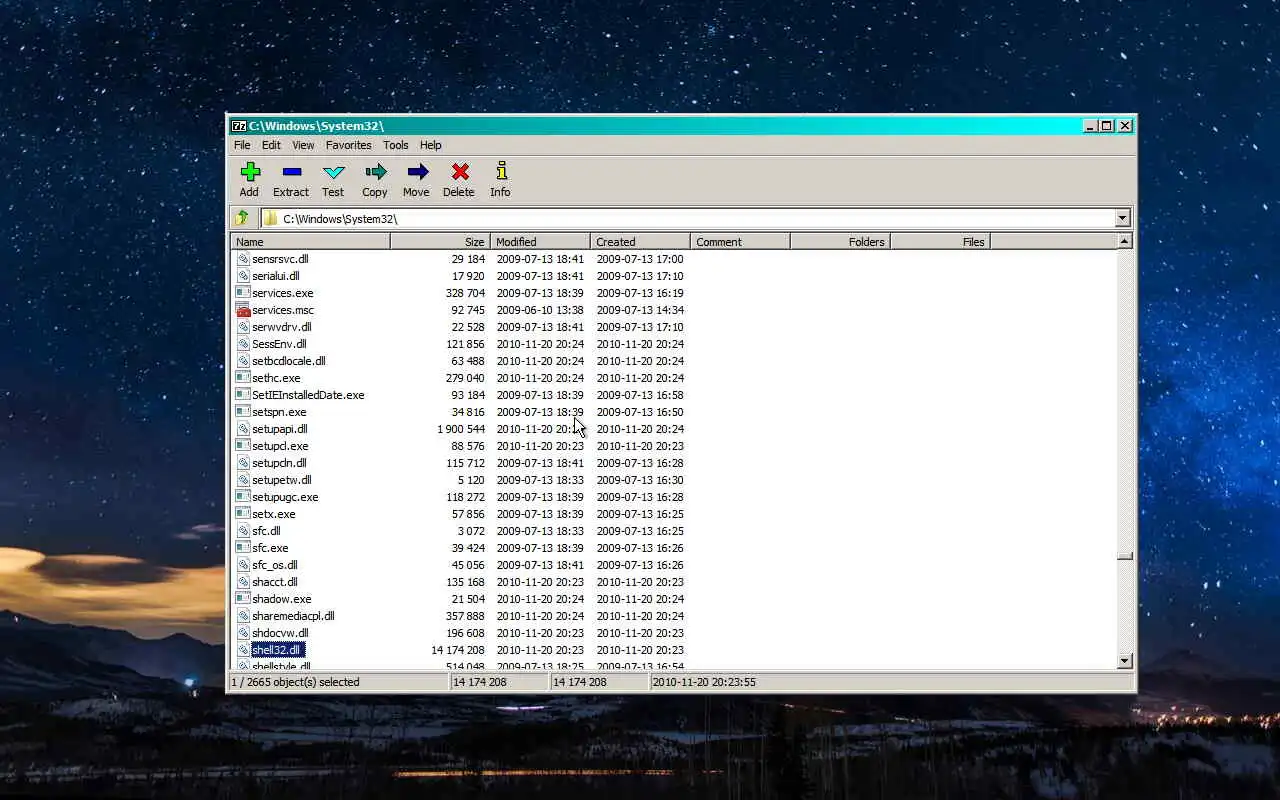Viewport: 1280px width, 800px height.
Task: Click the icon beside setupapi.dll
Action: click(x=242, y=429)
